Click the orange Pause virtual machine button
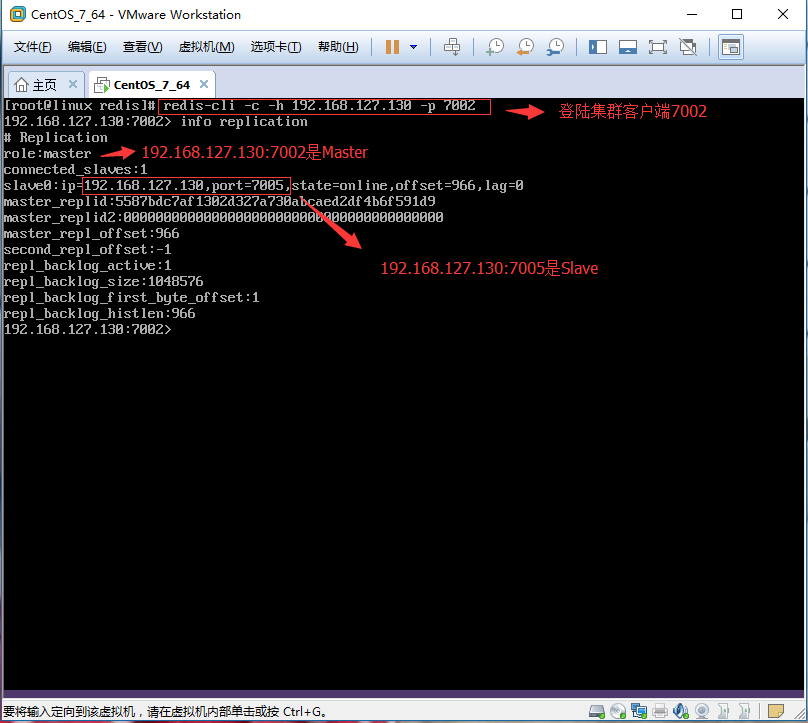The image size is (808, 723). (392, 47)
